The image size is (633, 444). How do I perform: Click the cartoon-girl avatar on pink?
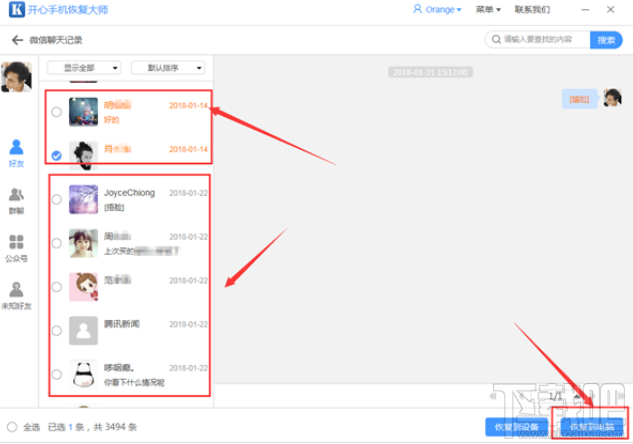[84, 287]
